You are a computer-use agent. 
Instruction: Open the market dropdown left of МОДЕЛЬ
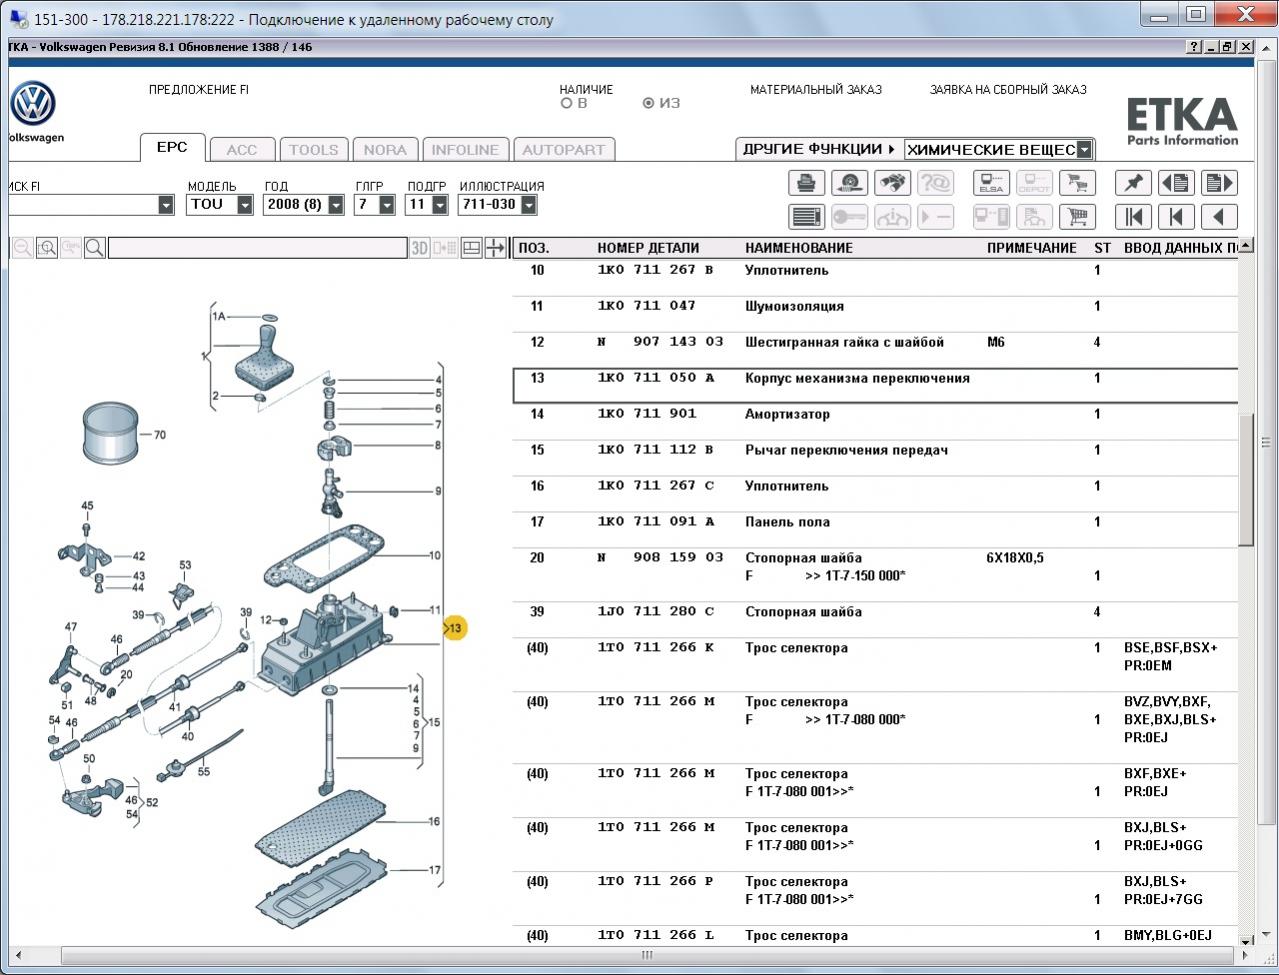click(x=166, y=205)
